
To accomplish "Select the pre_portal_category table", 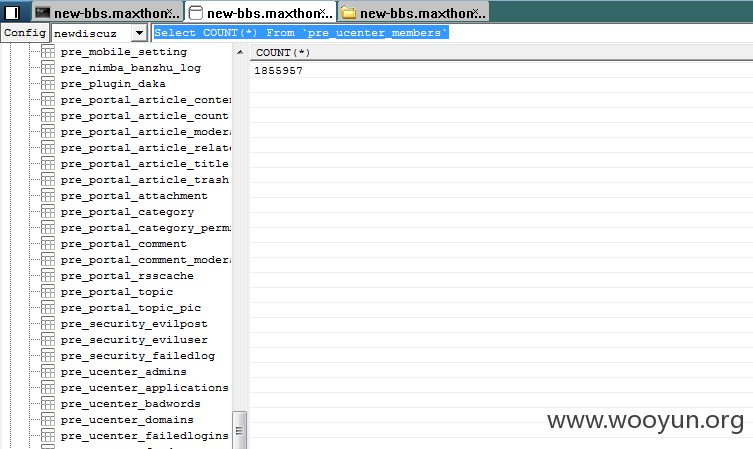I will (x=127, y=212).
